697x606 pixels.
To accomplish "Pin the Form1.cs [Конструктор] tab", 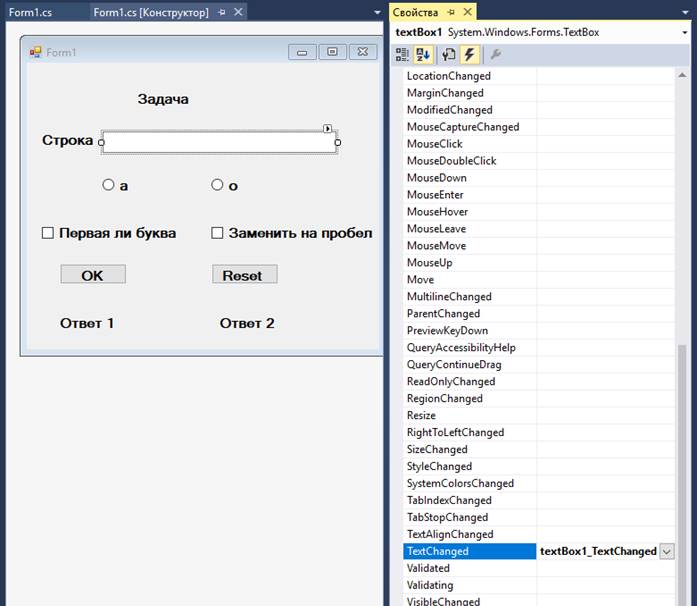I will point(222,13).
